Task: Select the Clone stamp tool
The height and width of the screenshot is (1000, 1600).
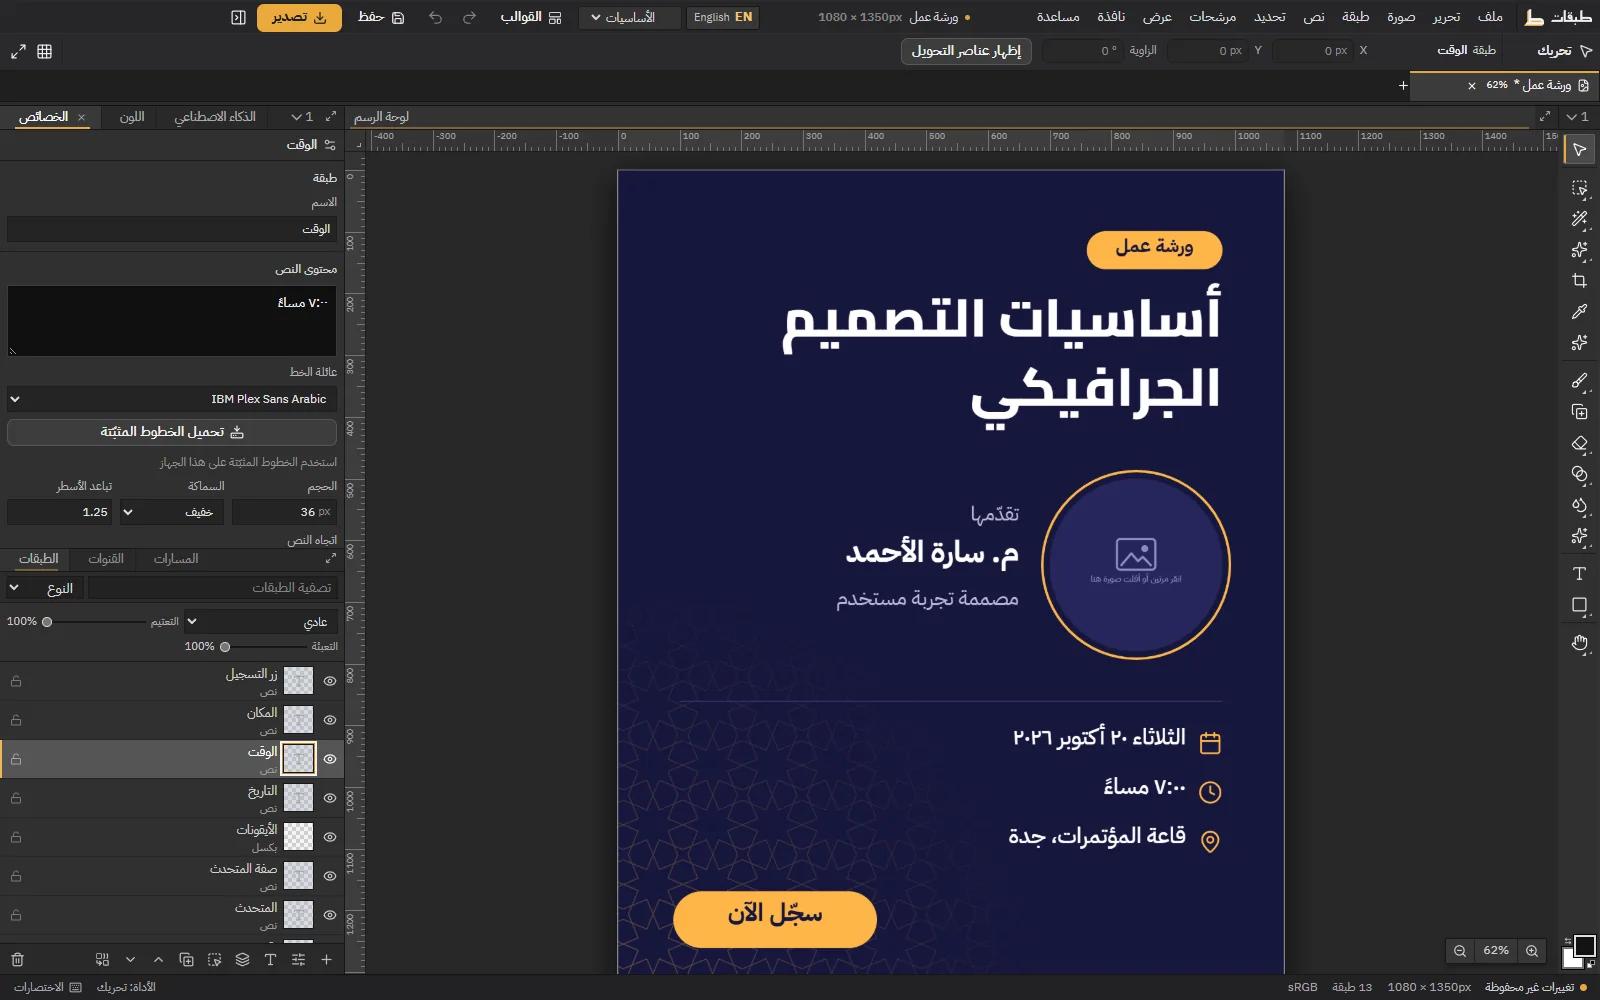Action: (x=1579, y=412)
